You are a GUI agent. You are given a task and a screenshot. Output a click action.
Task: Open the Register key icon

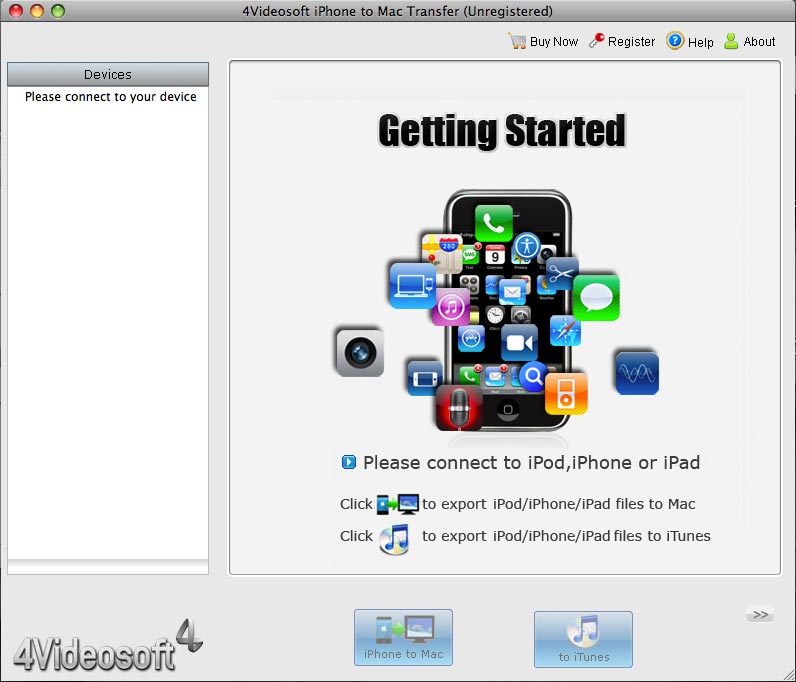pyautogui.click(x=597, y=40)
